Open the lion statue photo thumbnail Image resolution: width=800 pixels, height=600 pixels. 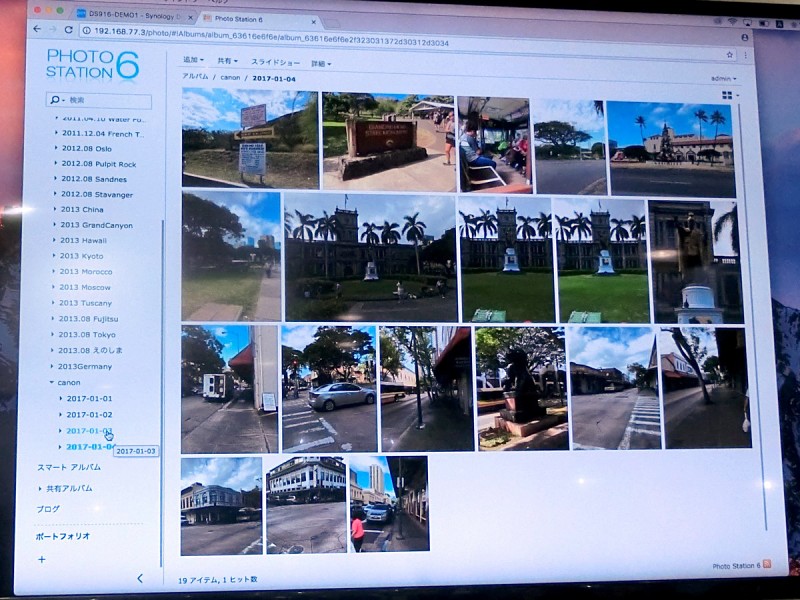tap(521, 389)
